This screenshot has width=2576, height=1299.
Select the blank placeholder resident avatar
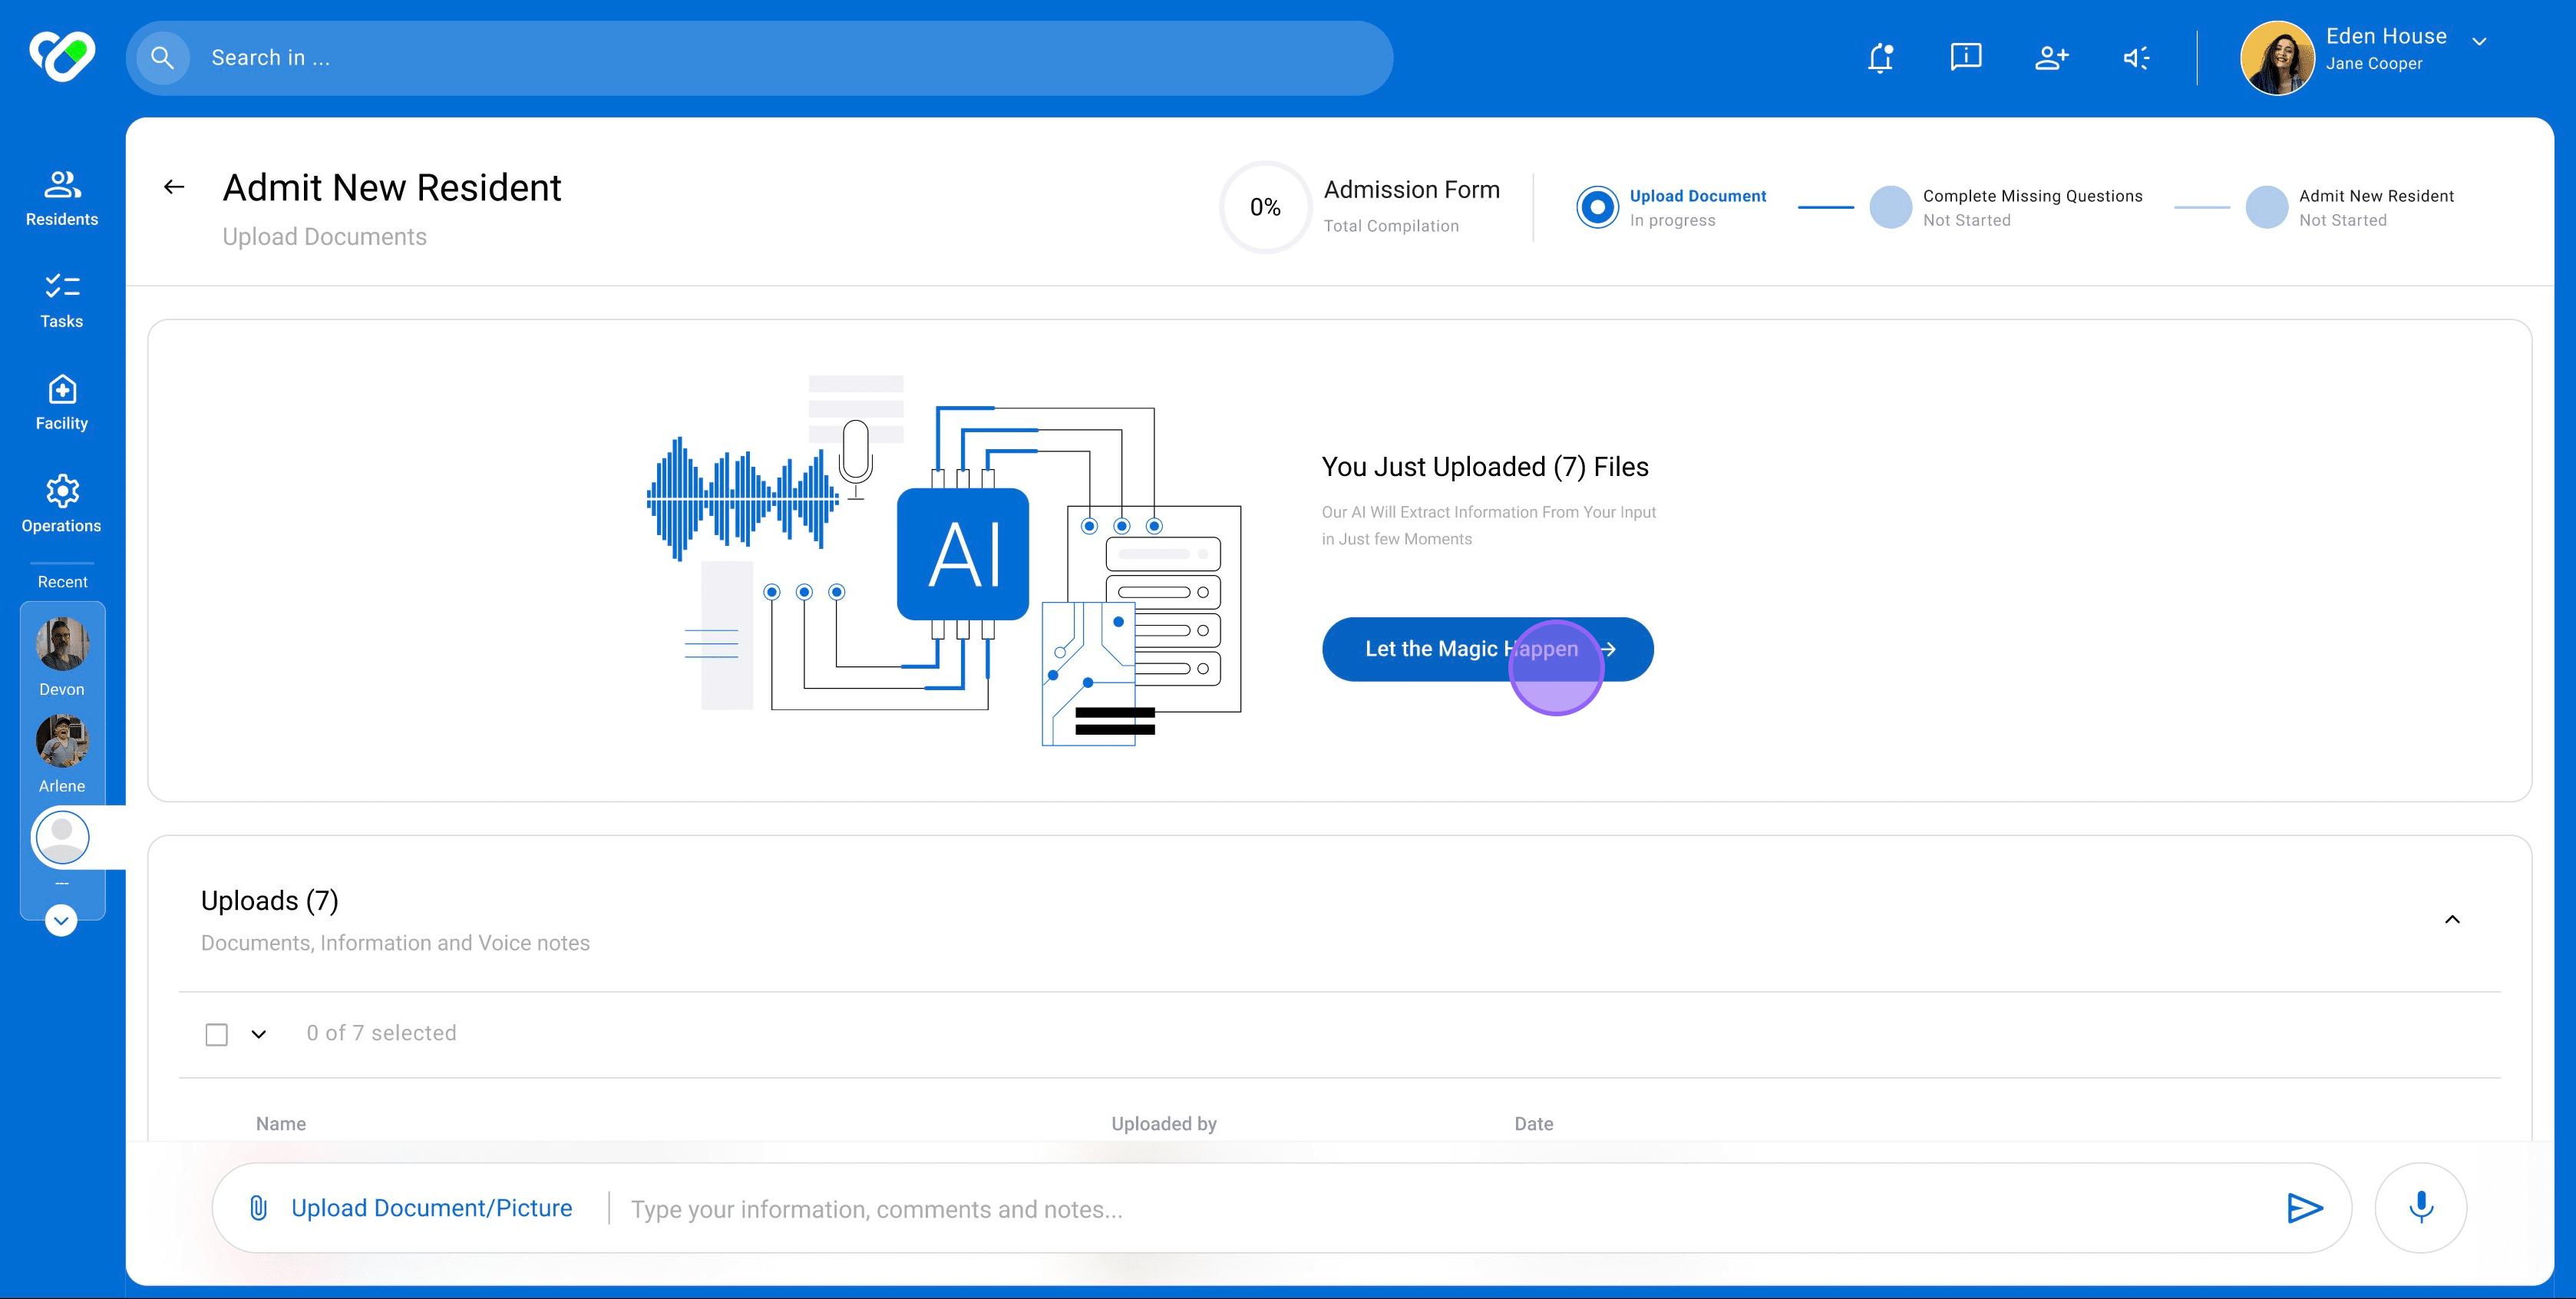(x=62, y=837)
